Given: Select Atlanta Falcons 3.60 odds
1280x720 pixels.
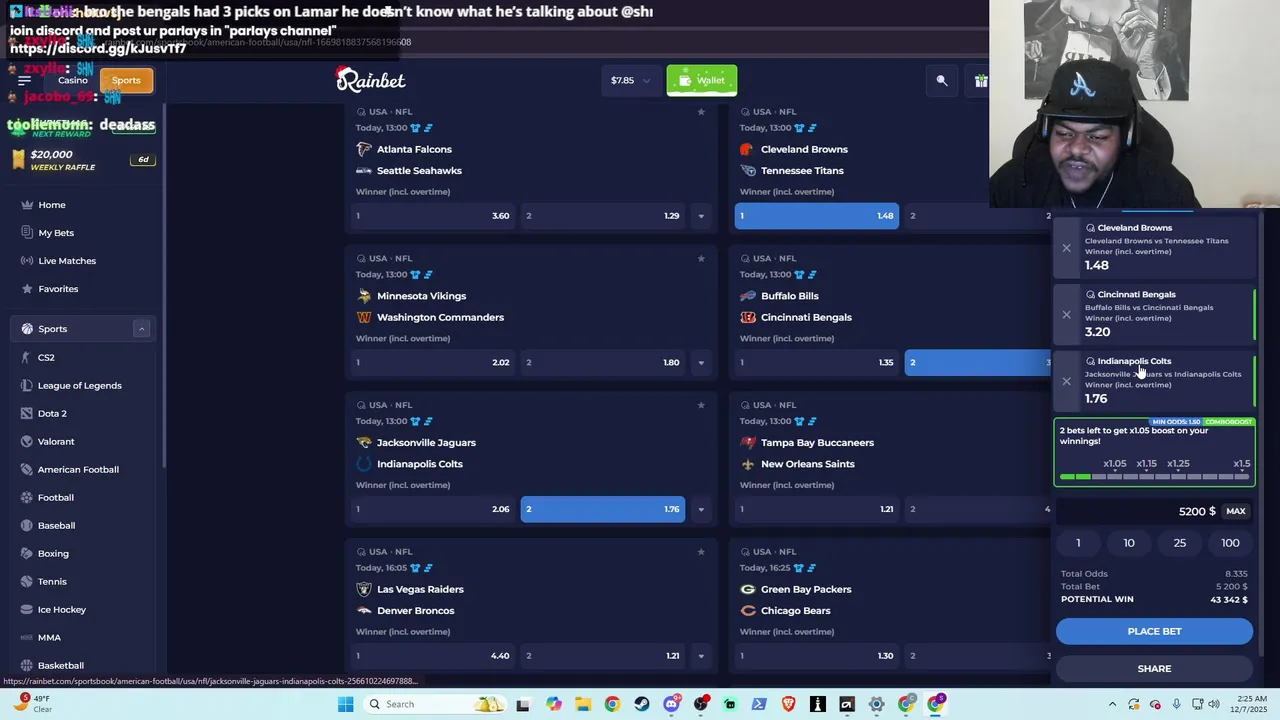Looking at the screenshot, I should [432, 216].
